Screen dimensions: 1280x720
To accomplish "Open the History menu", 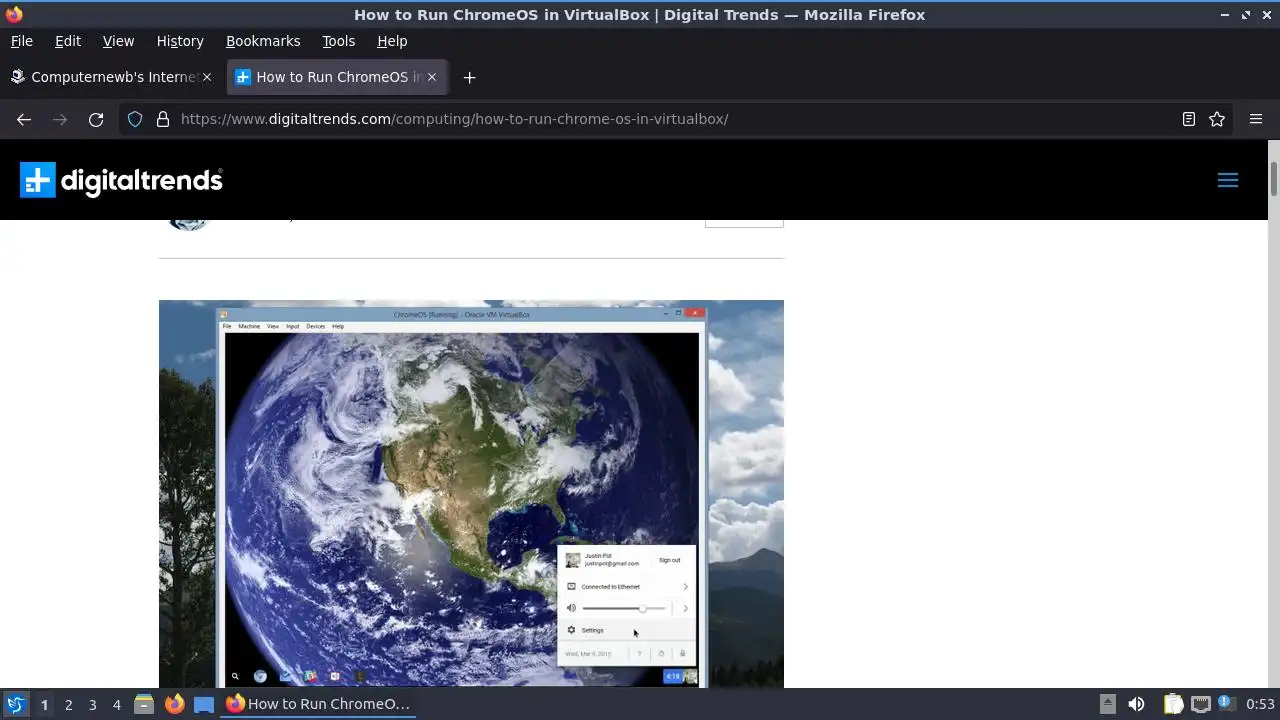I will click(x=180, y=41).
